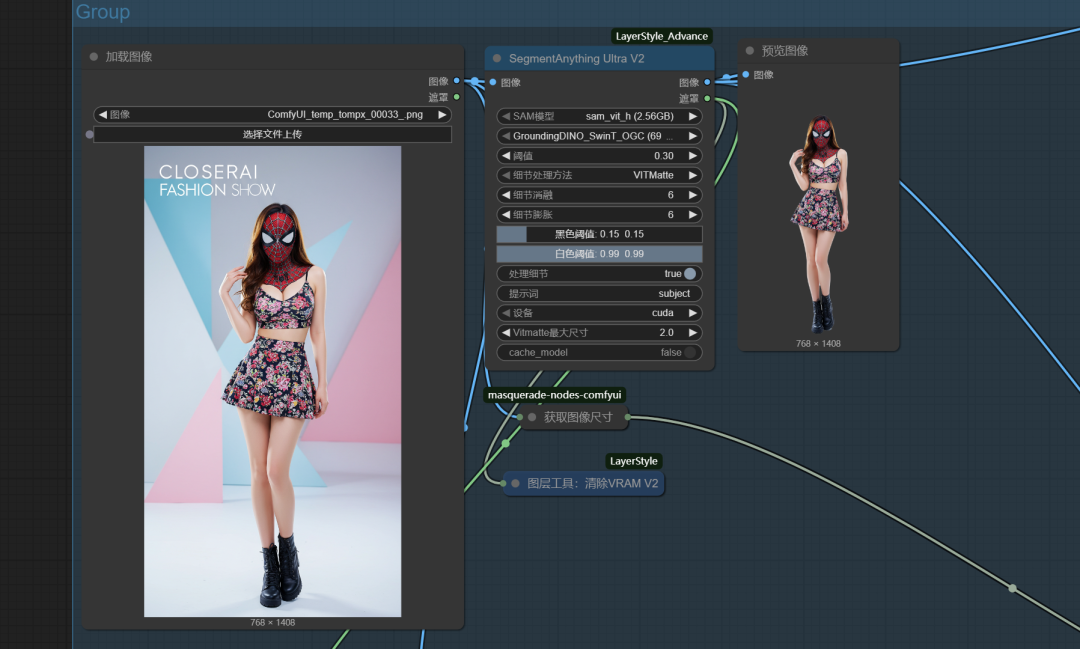Collapse the SegmentAnything Ultra V2 node dot
Image resolution: width=1080 pixels, height=649 pixels.
[x=497, y=59]
